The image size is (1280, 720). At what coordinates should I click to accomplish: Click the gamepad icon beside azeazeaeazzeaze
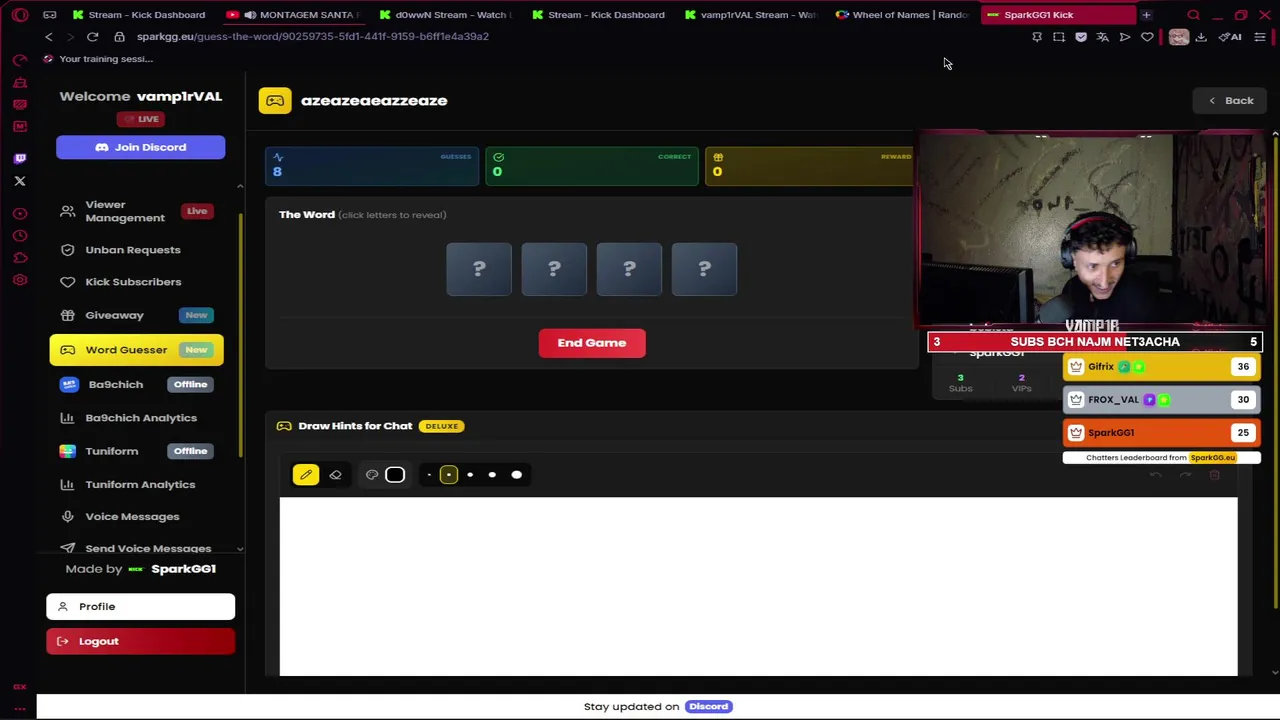click(x=275, y=101)
